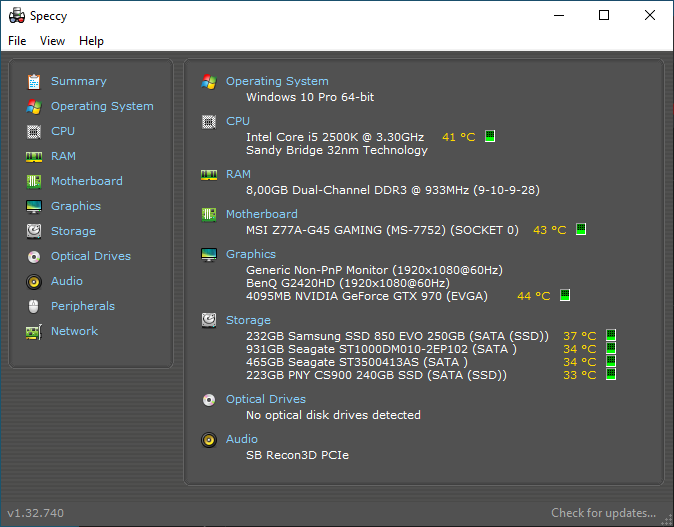Select Summary in the sidebar

[x=79, y=81]
